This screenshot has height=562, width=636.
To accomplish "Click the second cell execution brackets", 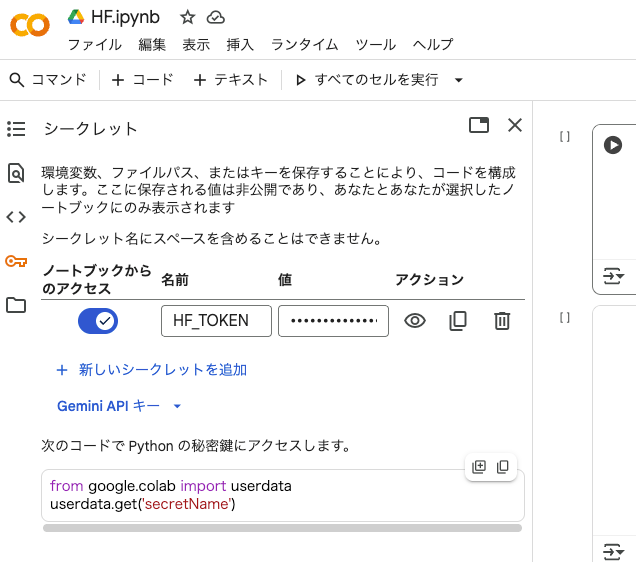I will [565, 317].
